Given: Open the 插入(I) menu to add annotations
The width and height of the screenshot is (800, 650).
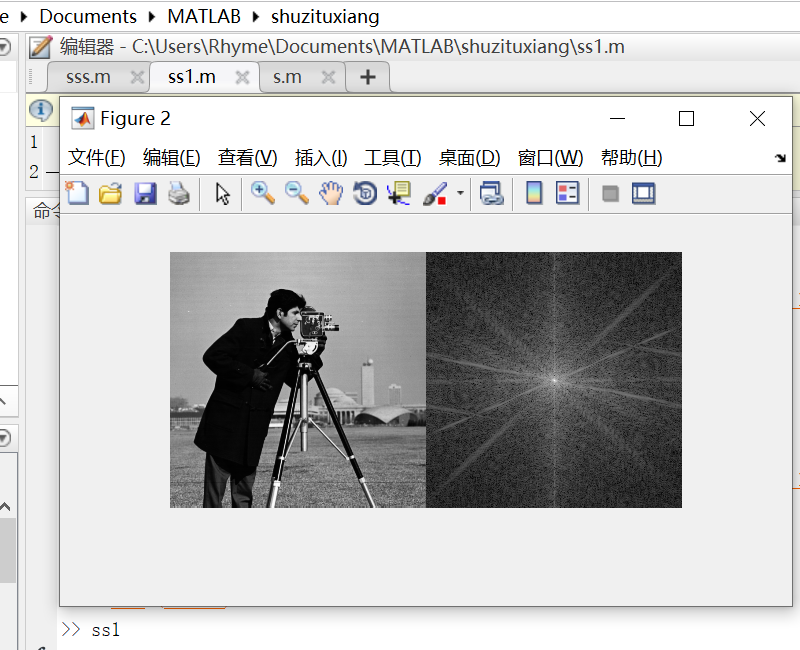Looking at the screenshot, I should pyautogui.click(x=320, y=157).
